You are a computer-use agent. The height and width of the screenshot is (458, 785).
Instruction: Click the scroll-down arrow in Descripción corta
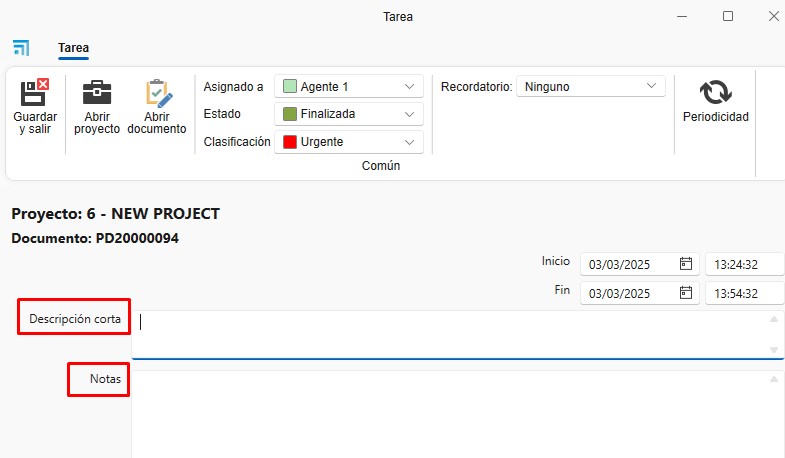[774, 350]
